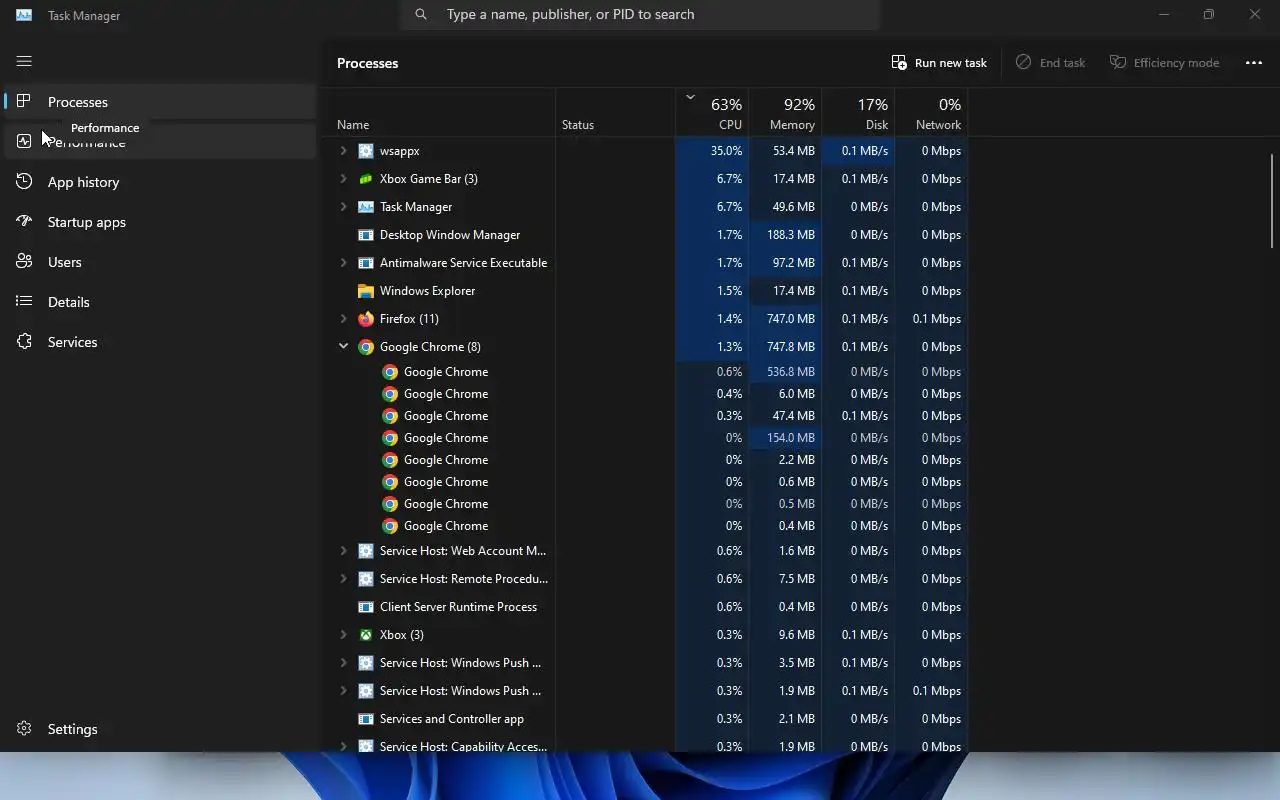Expand the Xbox (3) process group
The image size is (1280, 800).
pyautogui.click(x=343, y=635)
